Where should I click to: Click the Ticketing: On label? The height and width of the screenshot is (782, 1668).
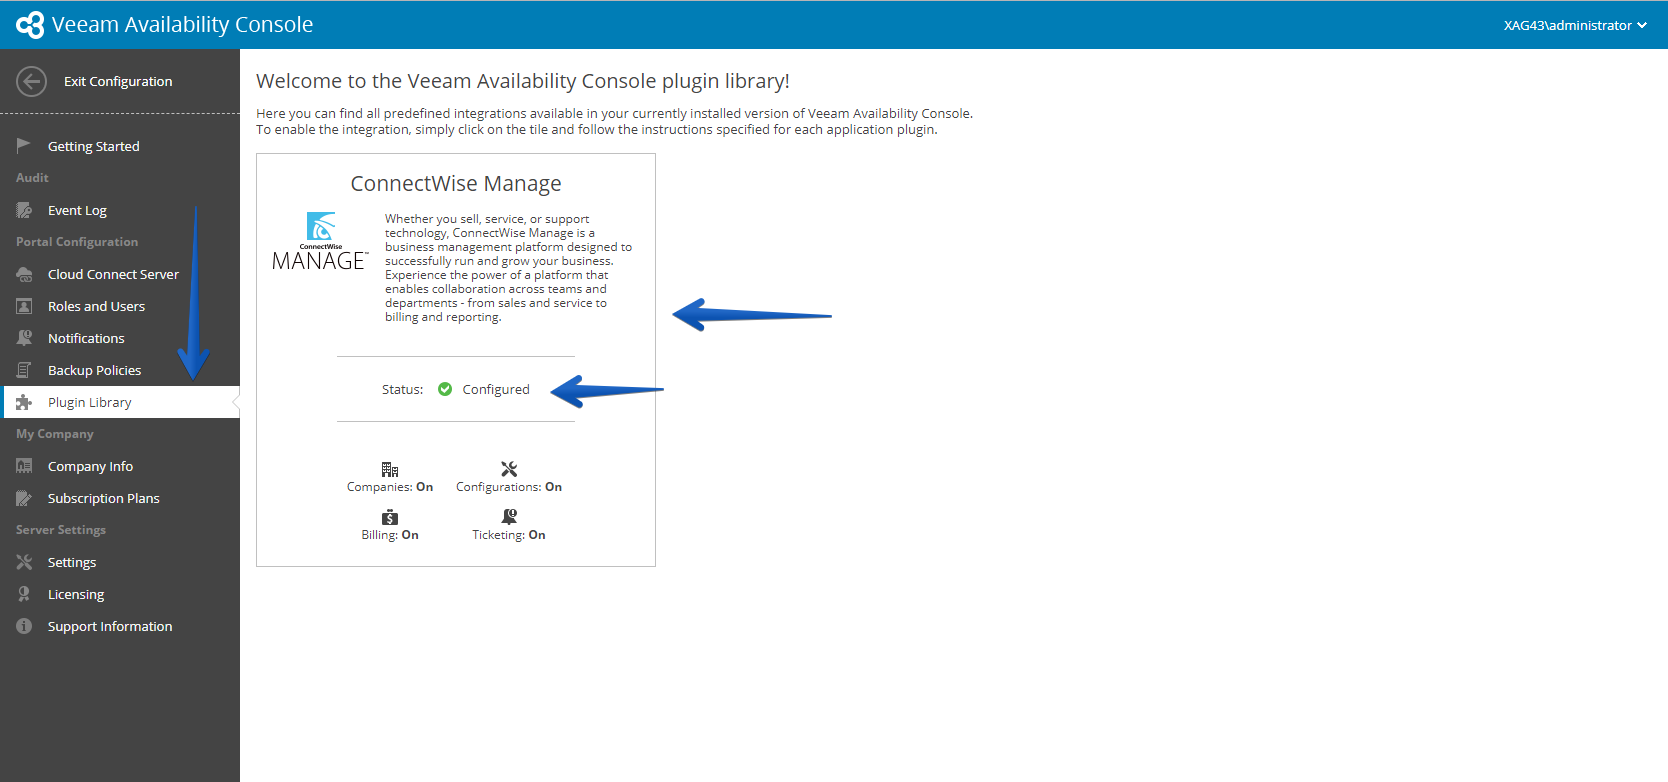point(509,535)
